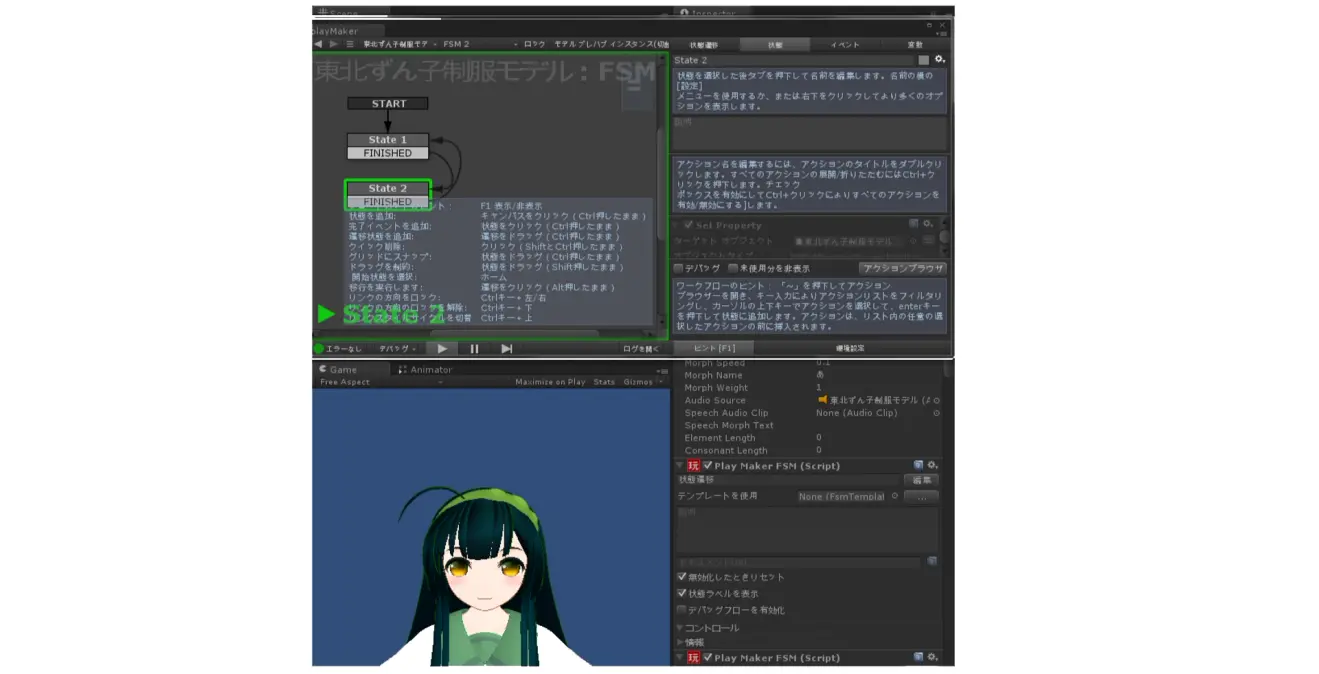Click the State 2 name input field
1319x674 pixels.
tap(794, 60)
